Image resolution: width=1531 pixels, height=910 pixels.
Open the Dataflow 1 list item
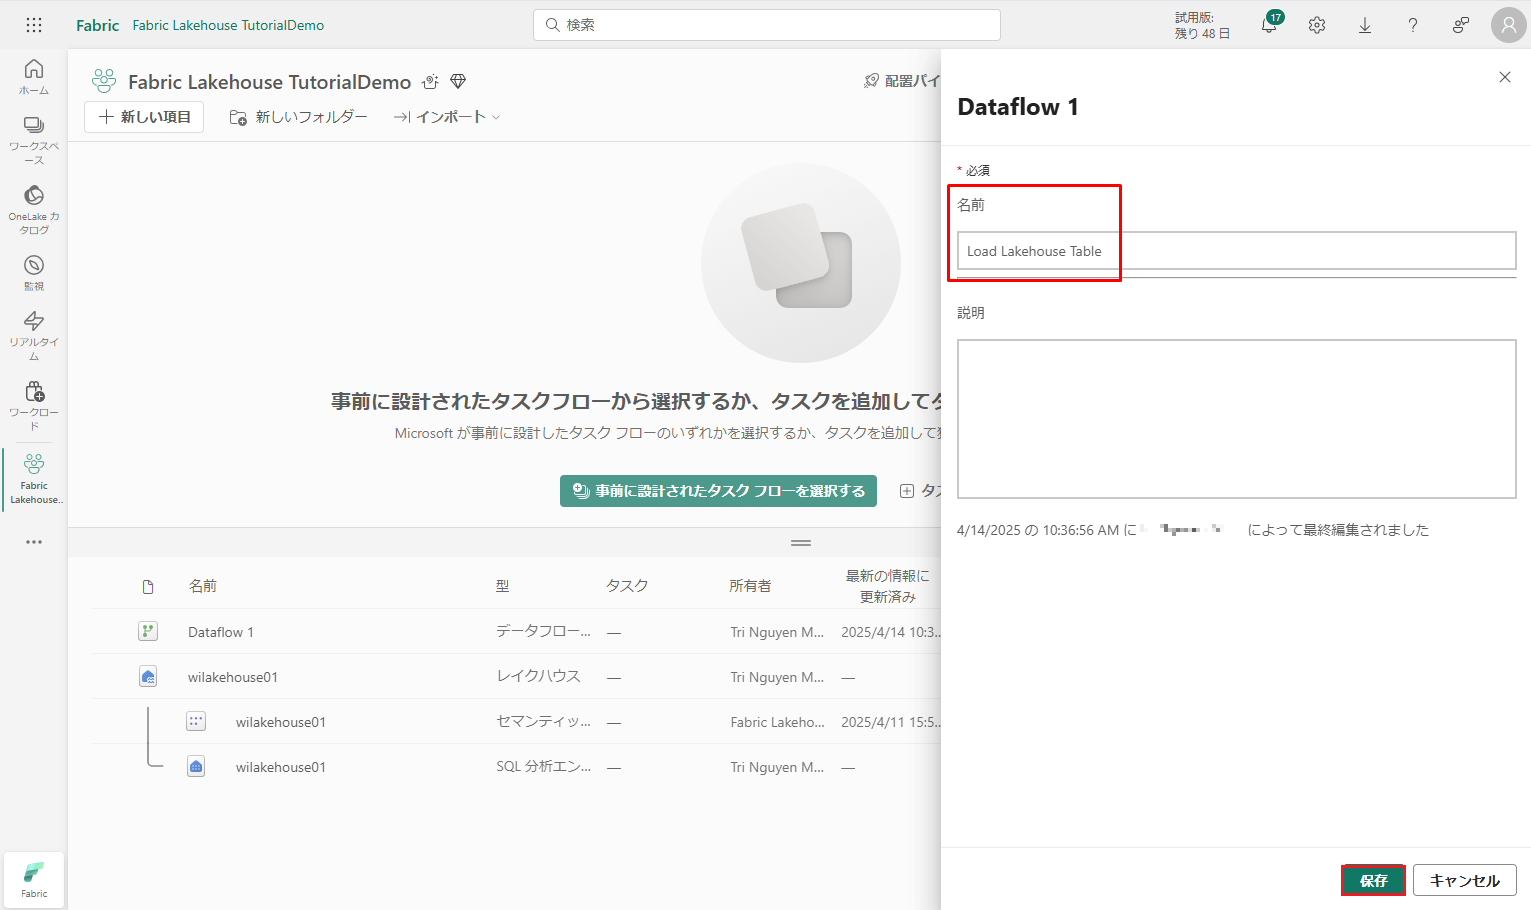221,632
